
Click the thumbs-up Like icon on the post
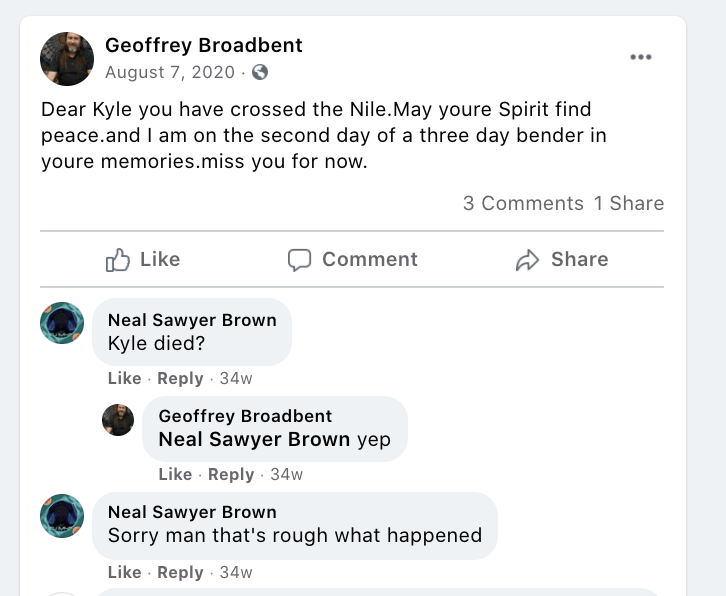click(x=118, y=260)
